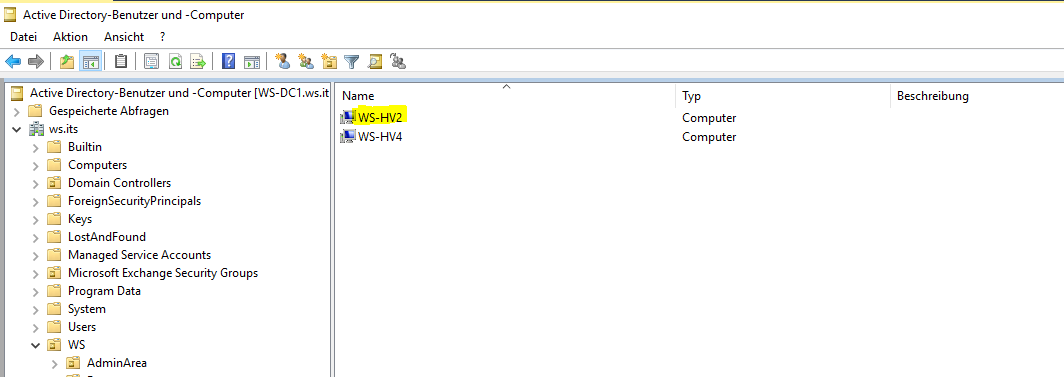Select Managed Service Accounts in tree
Viewport: 1064px width, 377px height.
coord(139,256)
